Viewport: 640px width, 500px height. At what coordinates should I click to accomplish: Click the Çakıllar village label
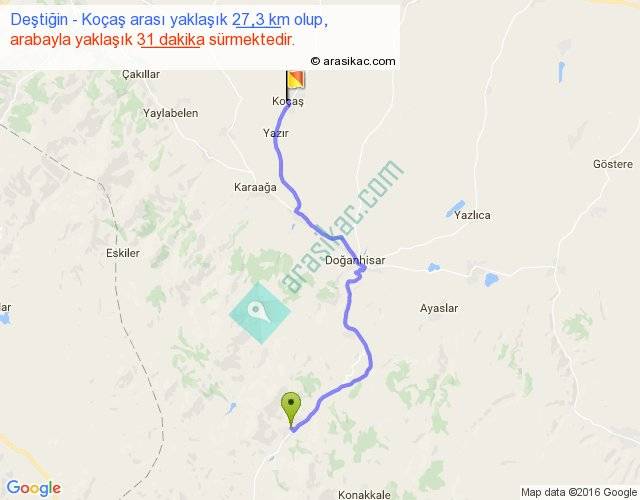141,74
